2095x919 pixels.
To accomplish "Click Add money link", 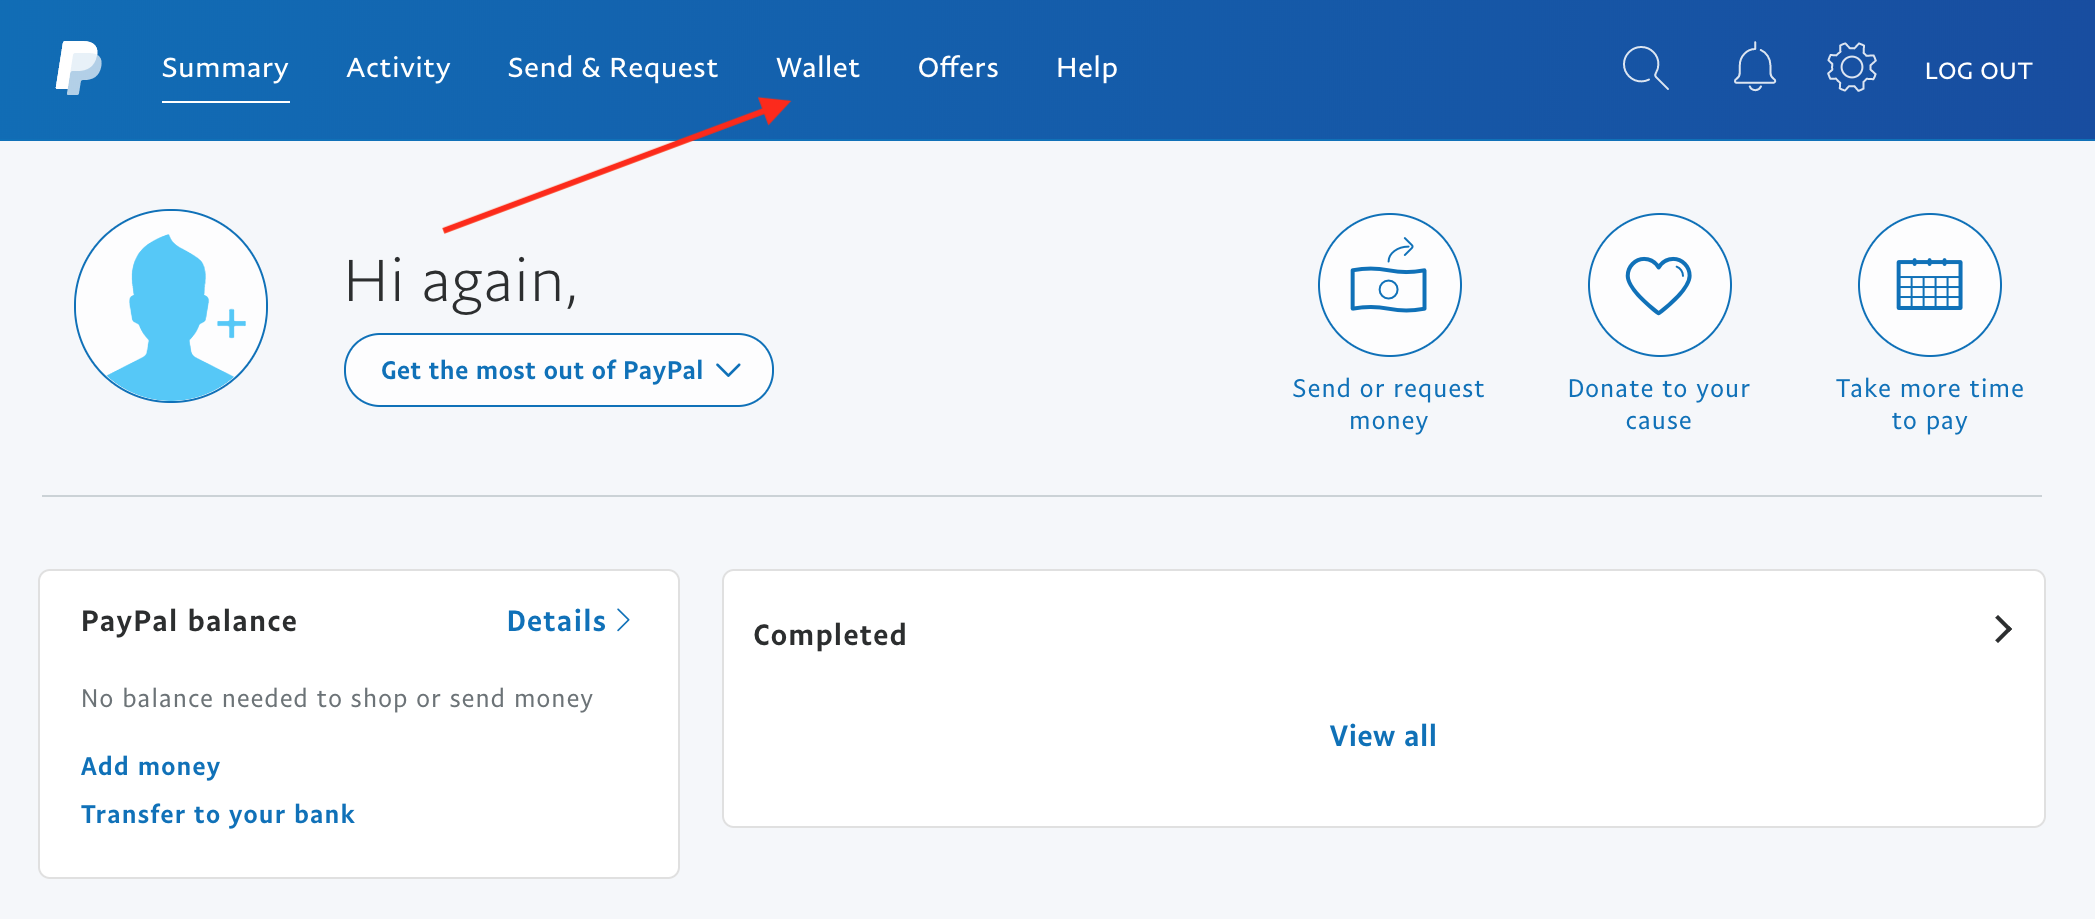I will tap(150, 766).
